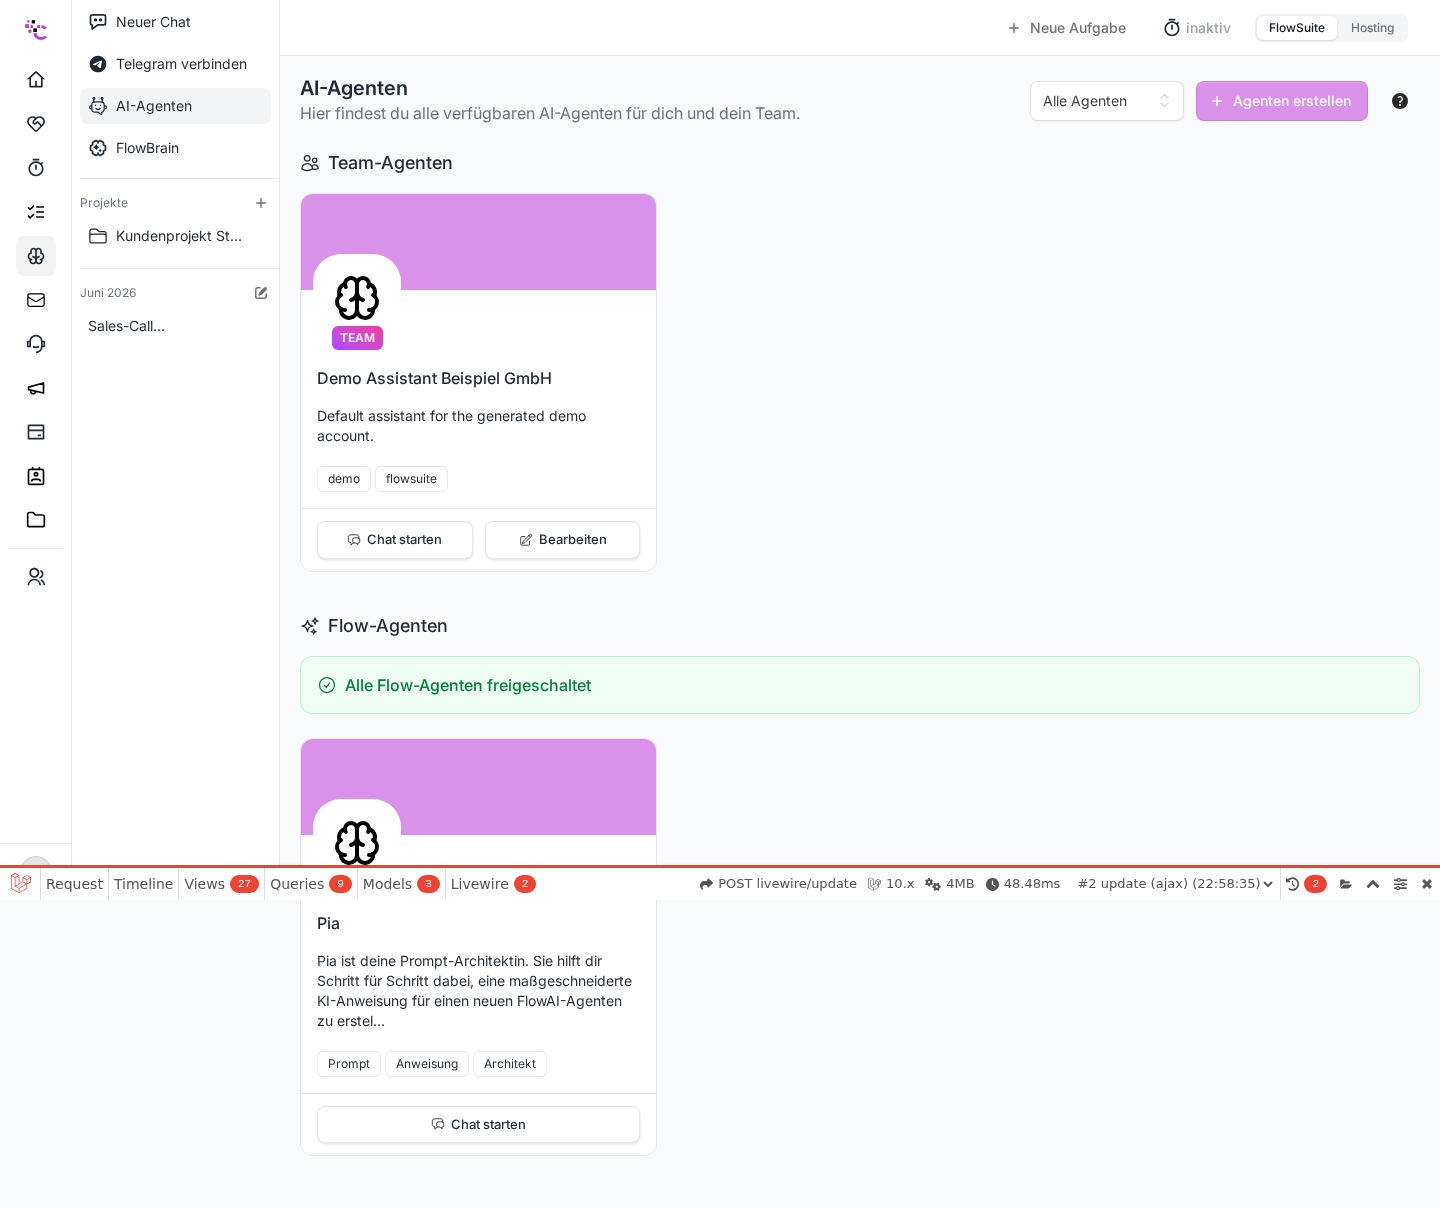Add a project with the plus icon
The width and height of the screenshot is (1440, 1208).
click(x=261, y=203)
